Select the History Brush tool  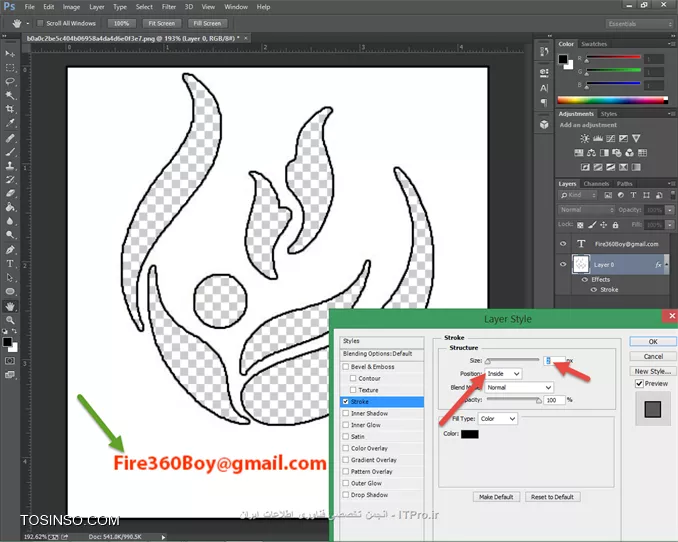pyautogui.click(x=10, y=180)
